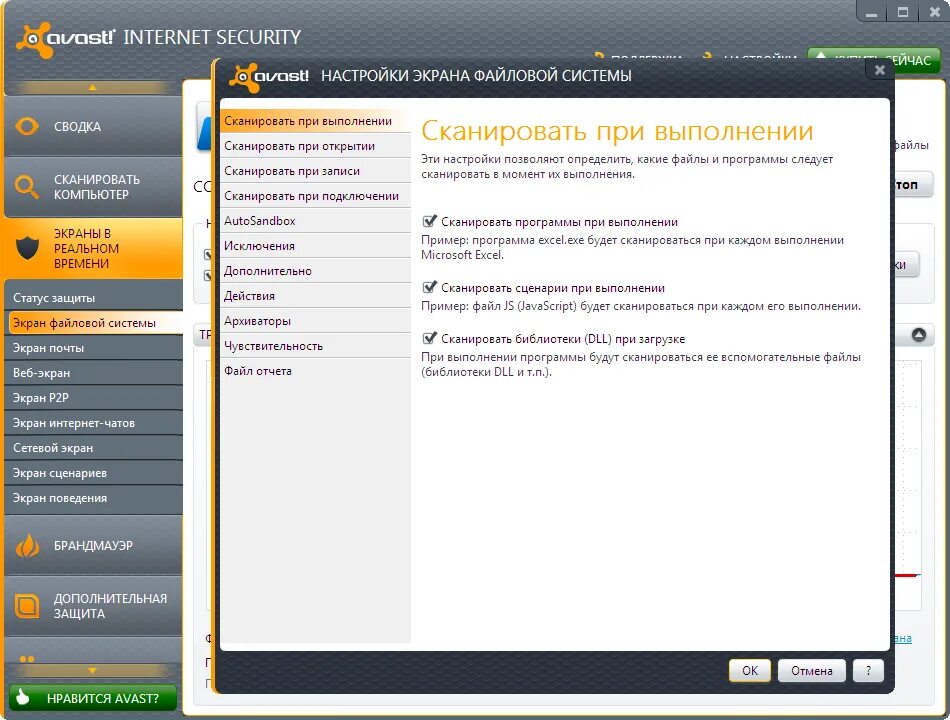Click the avast! logo in settings dialog header
The width and height of the screenshot is (950, 720).
coord(269,77)
